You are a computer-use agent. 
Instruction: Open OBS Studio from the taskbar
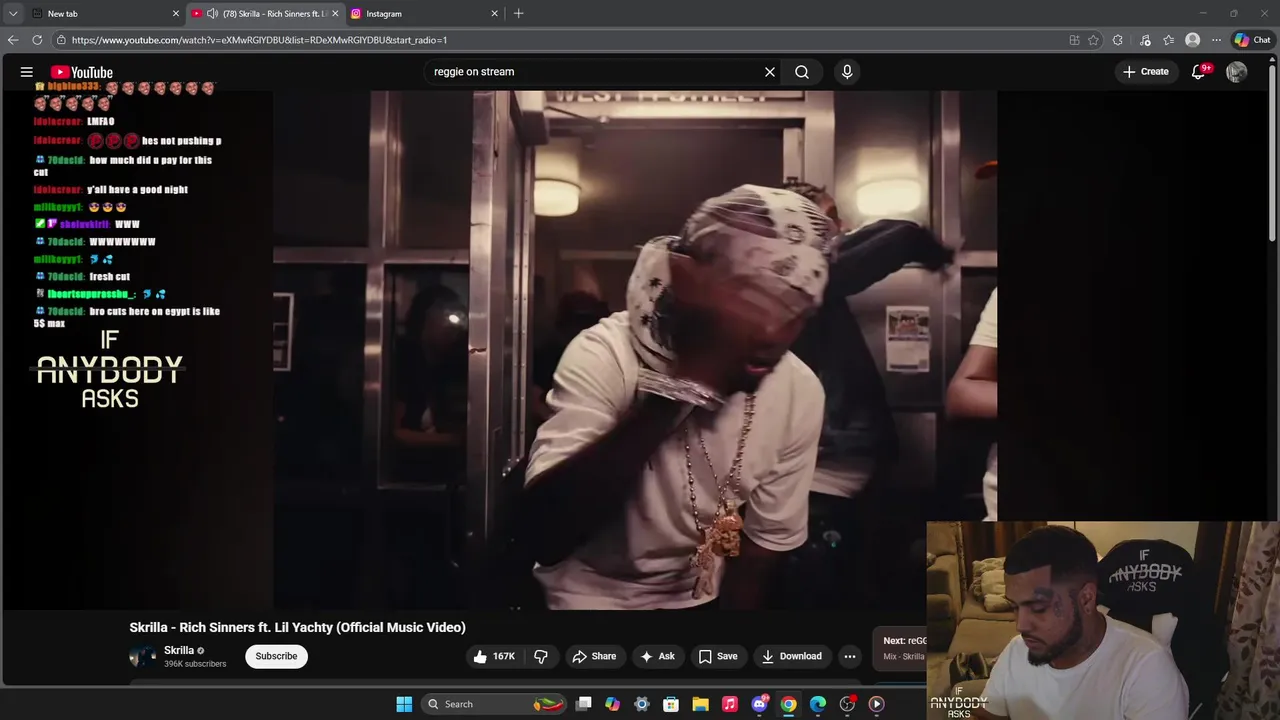(847, 704)
